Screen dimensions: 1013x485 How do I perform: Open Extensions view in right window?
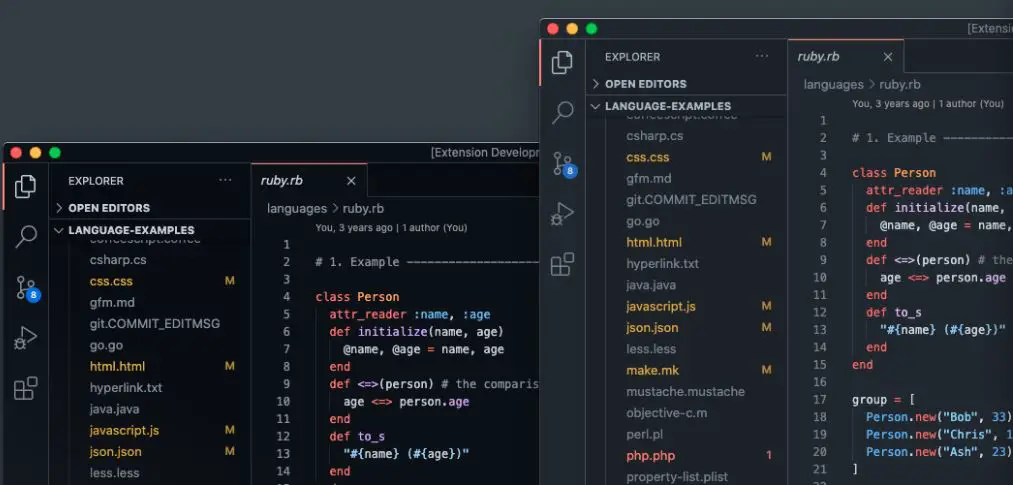click(x=563, y=264)
